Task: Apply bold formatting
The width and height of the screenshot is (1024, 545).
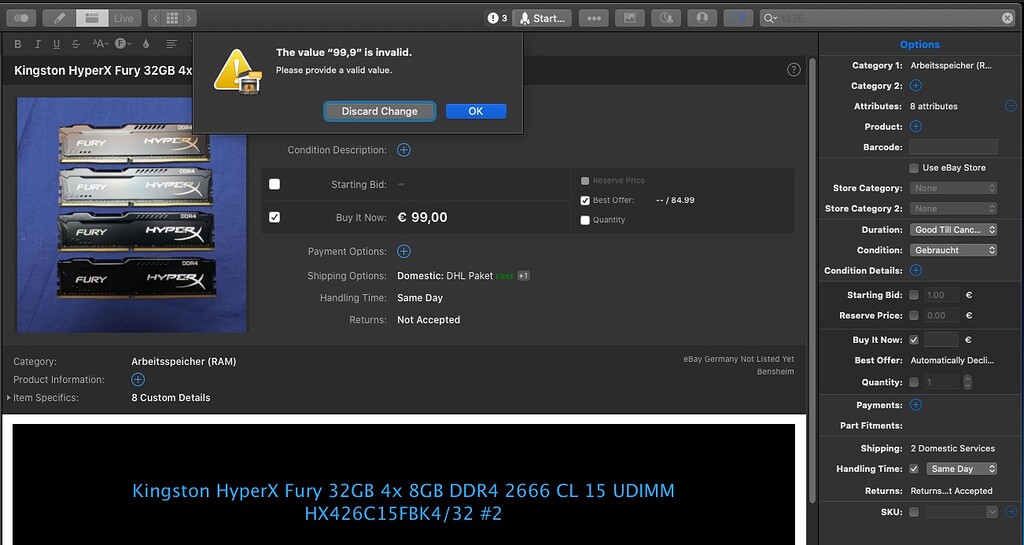Action: 18,44
